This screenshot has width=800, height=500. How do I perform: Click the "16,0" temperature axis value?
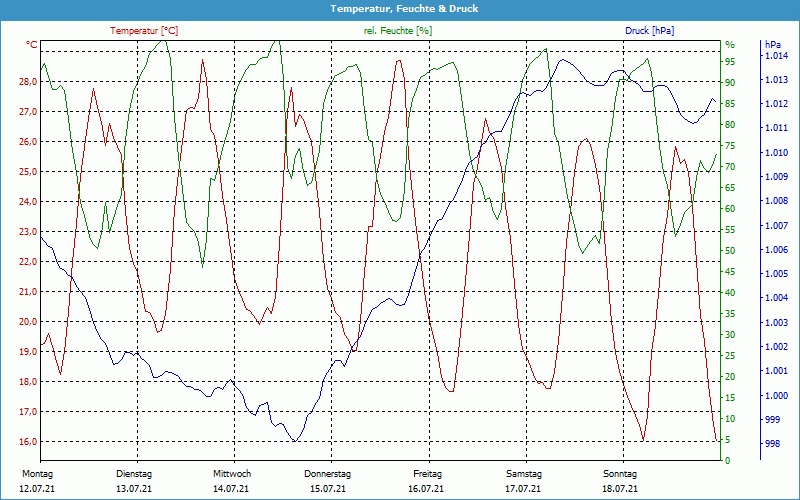[29, 442]
